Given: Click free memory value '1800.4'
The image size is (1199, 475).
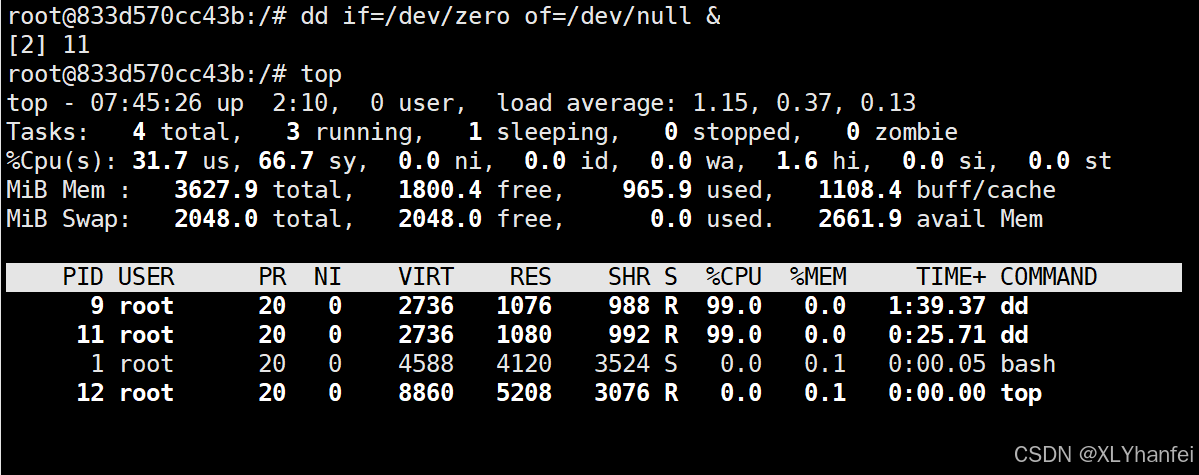Looking at the screenshot, I should [440, 190].
